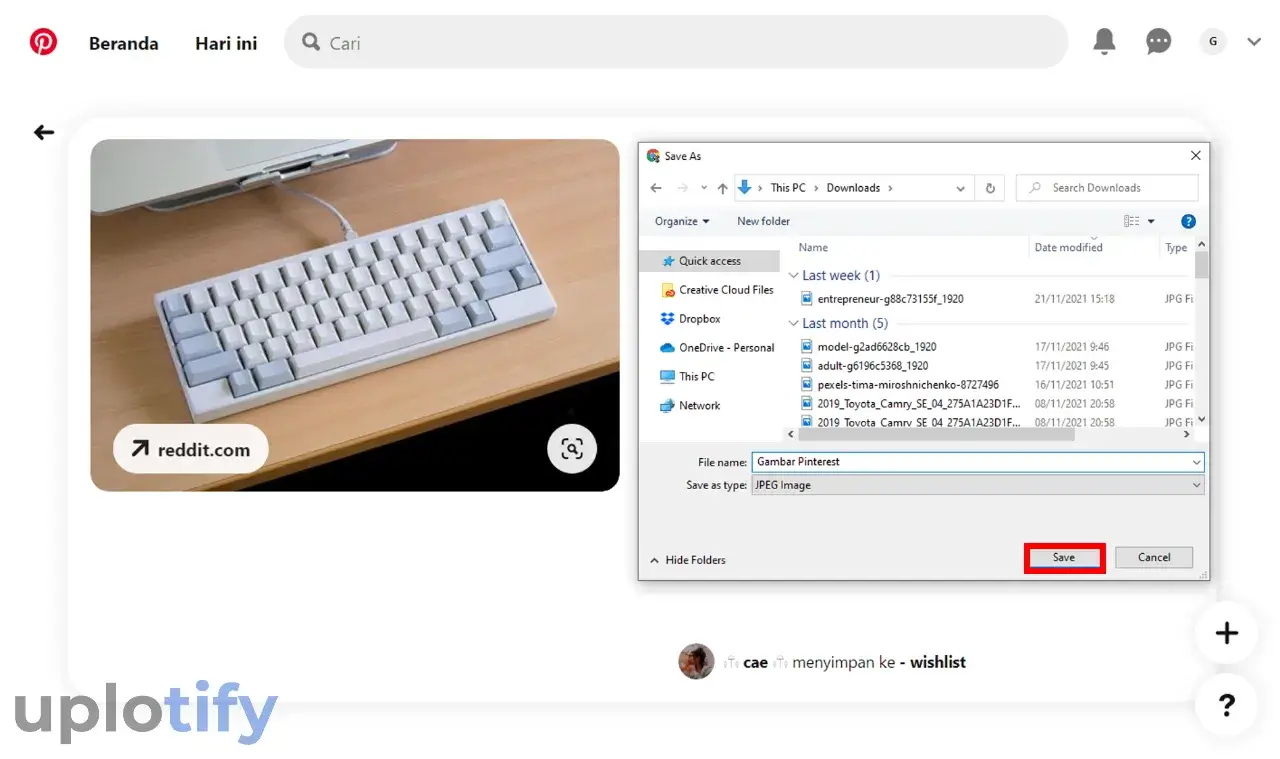Open the profile avatar labeled G
Viewport: 1280px width, 759px height.
coord(1213,42)
